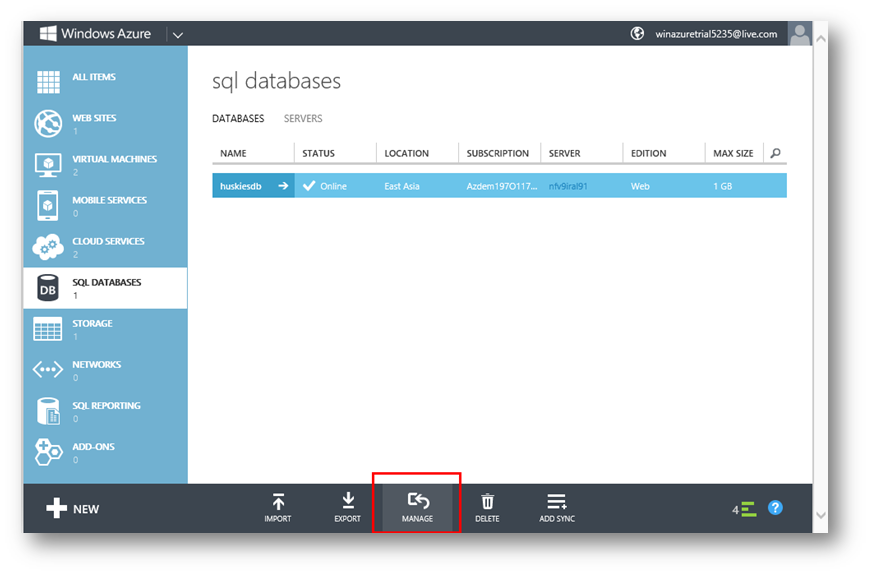This screenshot has width=870, height=575.
Task: Select the All Items grid icon
Action: [x=48, y=82]
